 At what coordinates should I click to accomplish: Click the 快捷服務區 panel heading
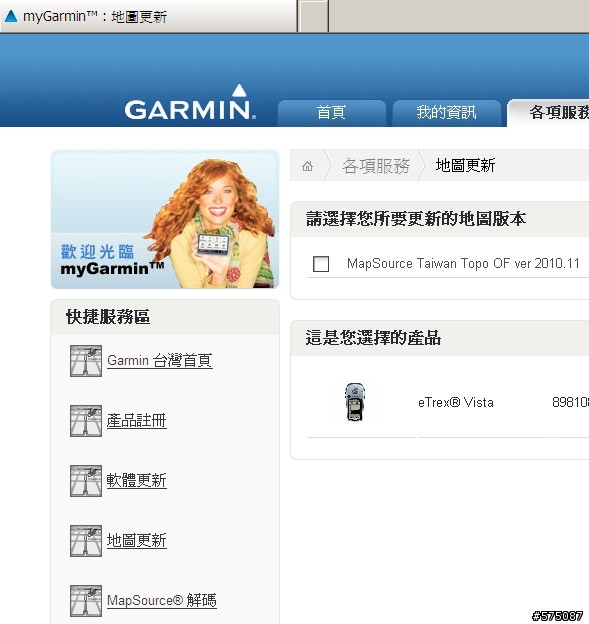[x=108, y=317]
